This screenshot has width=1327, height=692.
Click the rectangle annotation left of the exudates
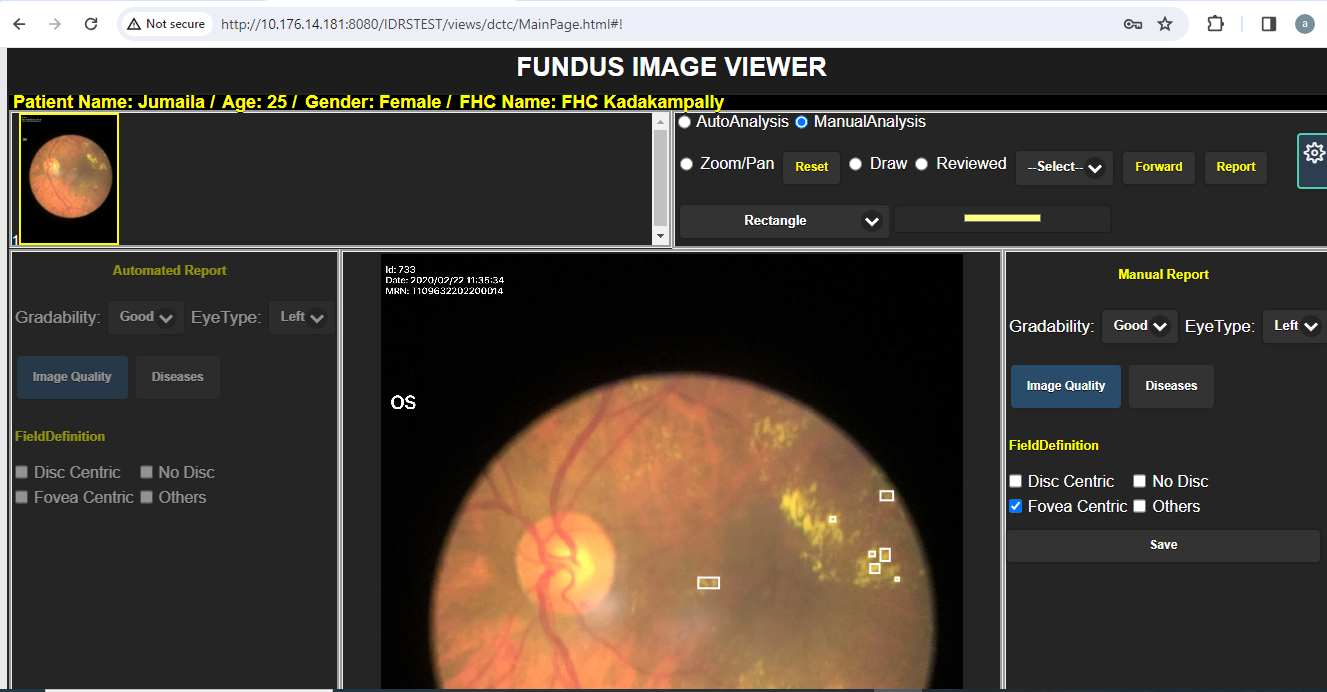(708, 582)
